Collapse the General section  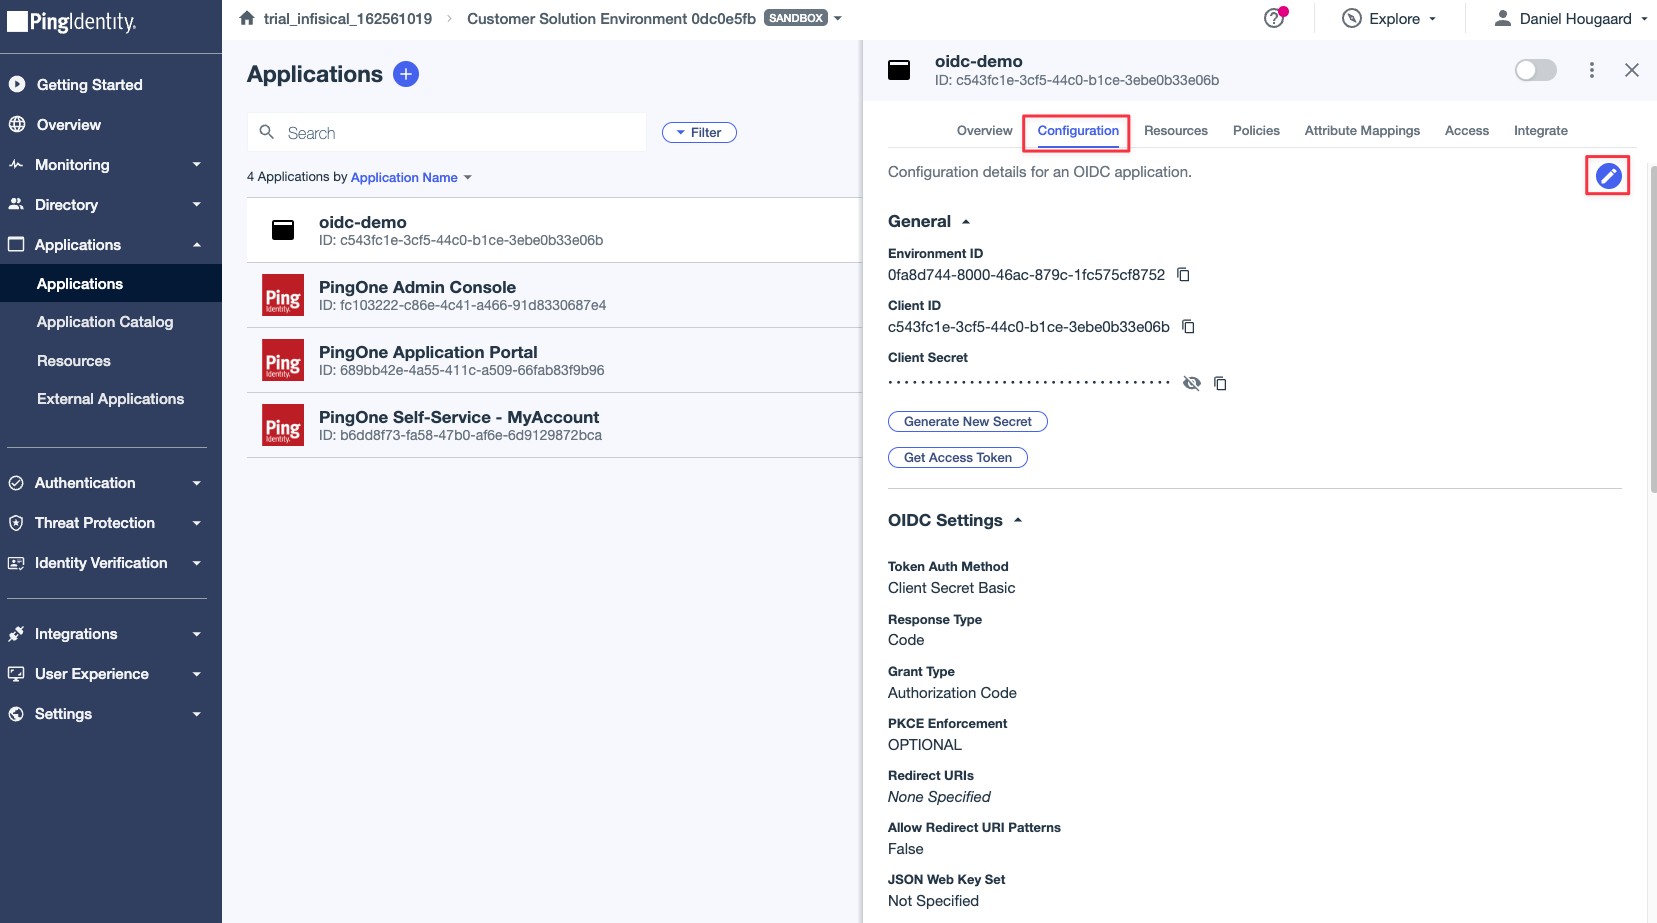929,222
